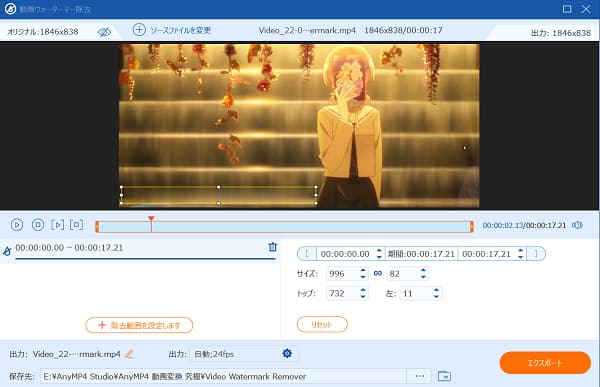
Task: Rename output file with pencil icon
Action: pyautogui.click(x=129, y=354)
